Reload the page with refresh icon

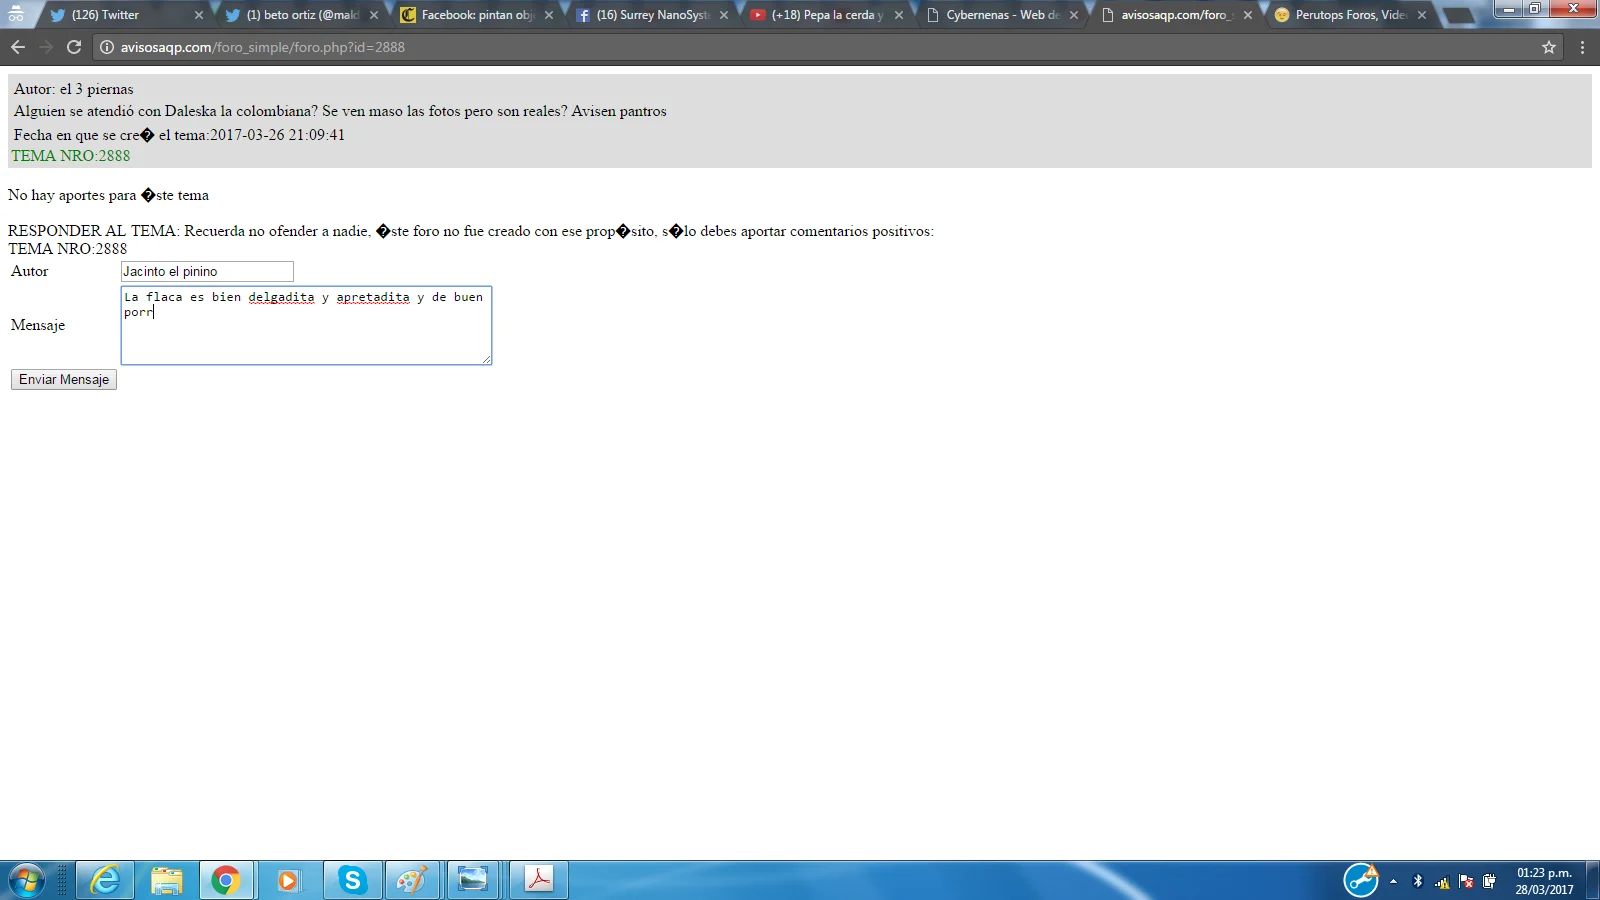(x=73, y=47)
